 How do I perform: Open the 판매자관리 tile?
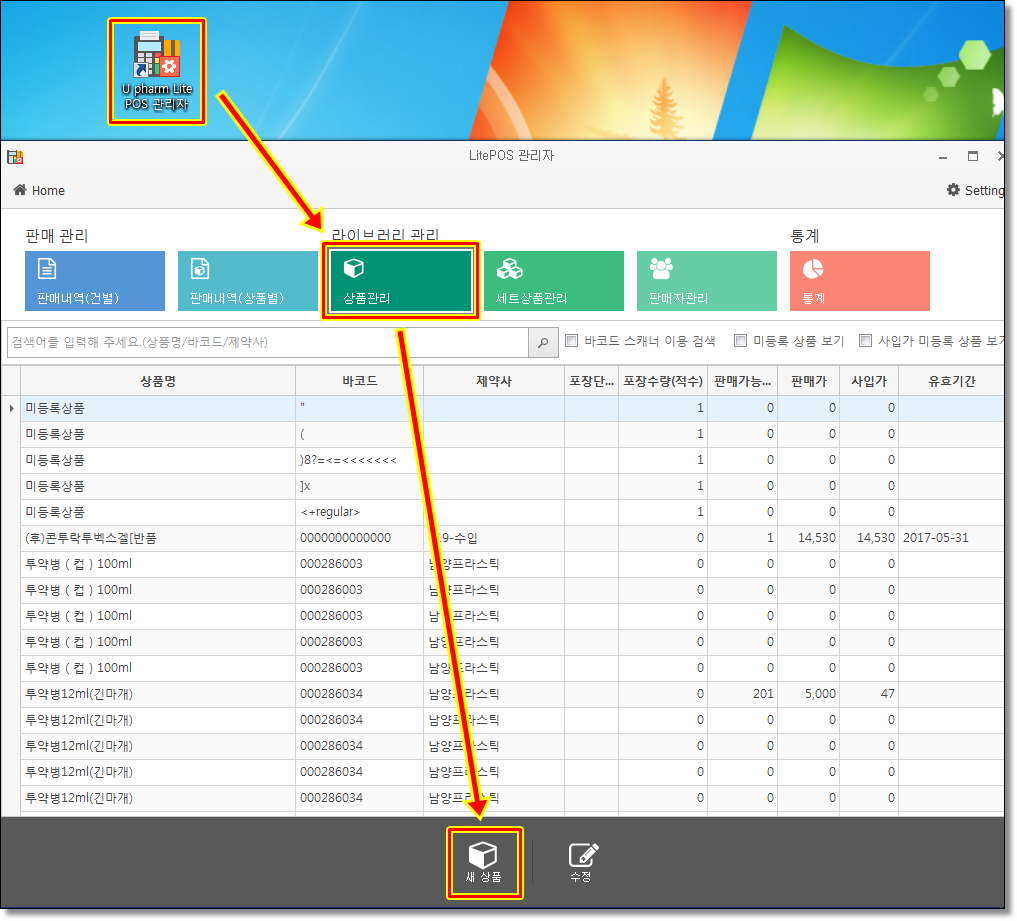[706, 281]
